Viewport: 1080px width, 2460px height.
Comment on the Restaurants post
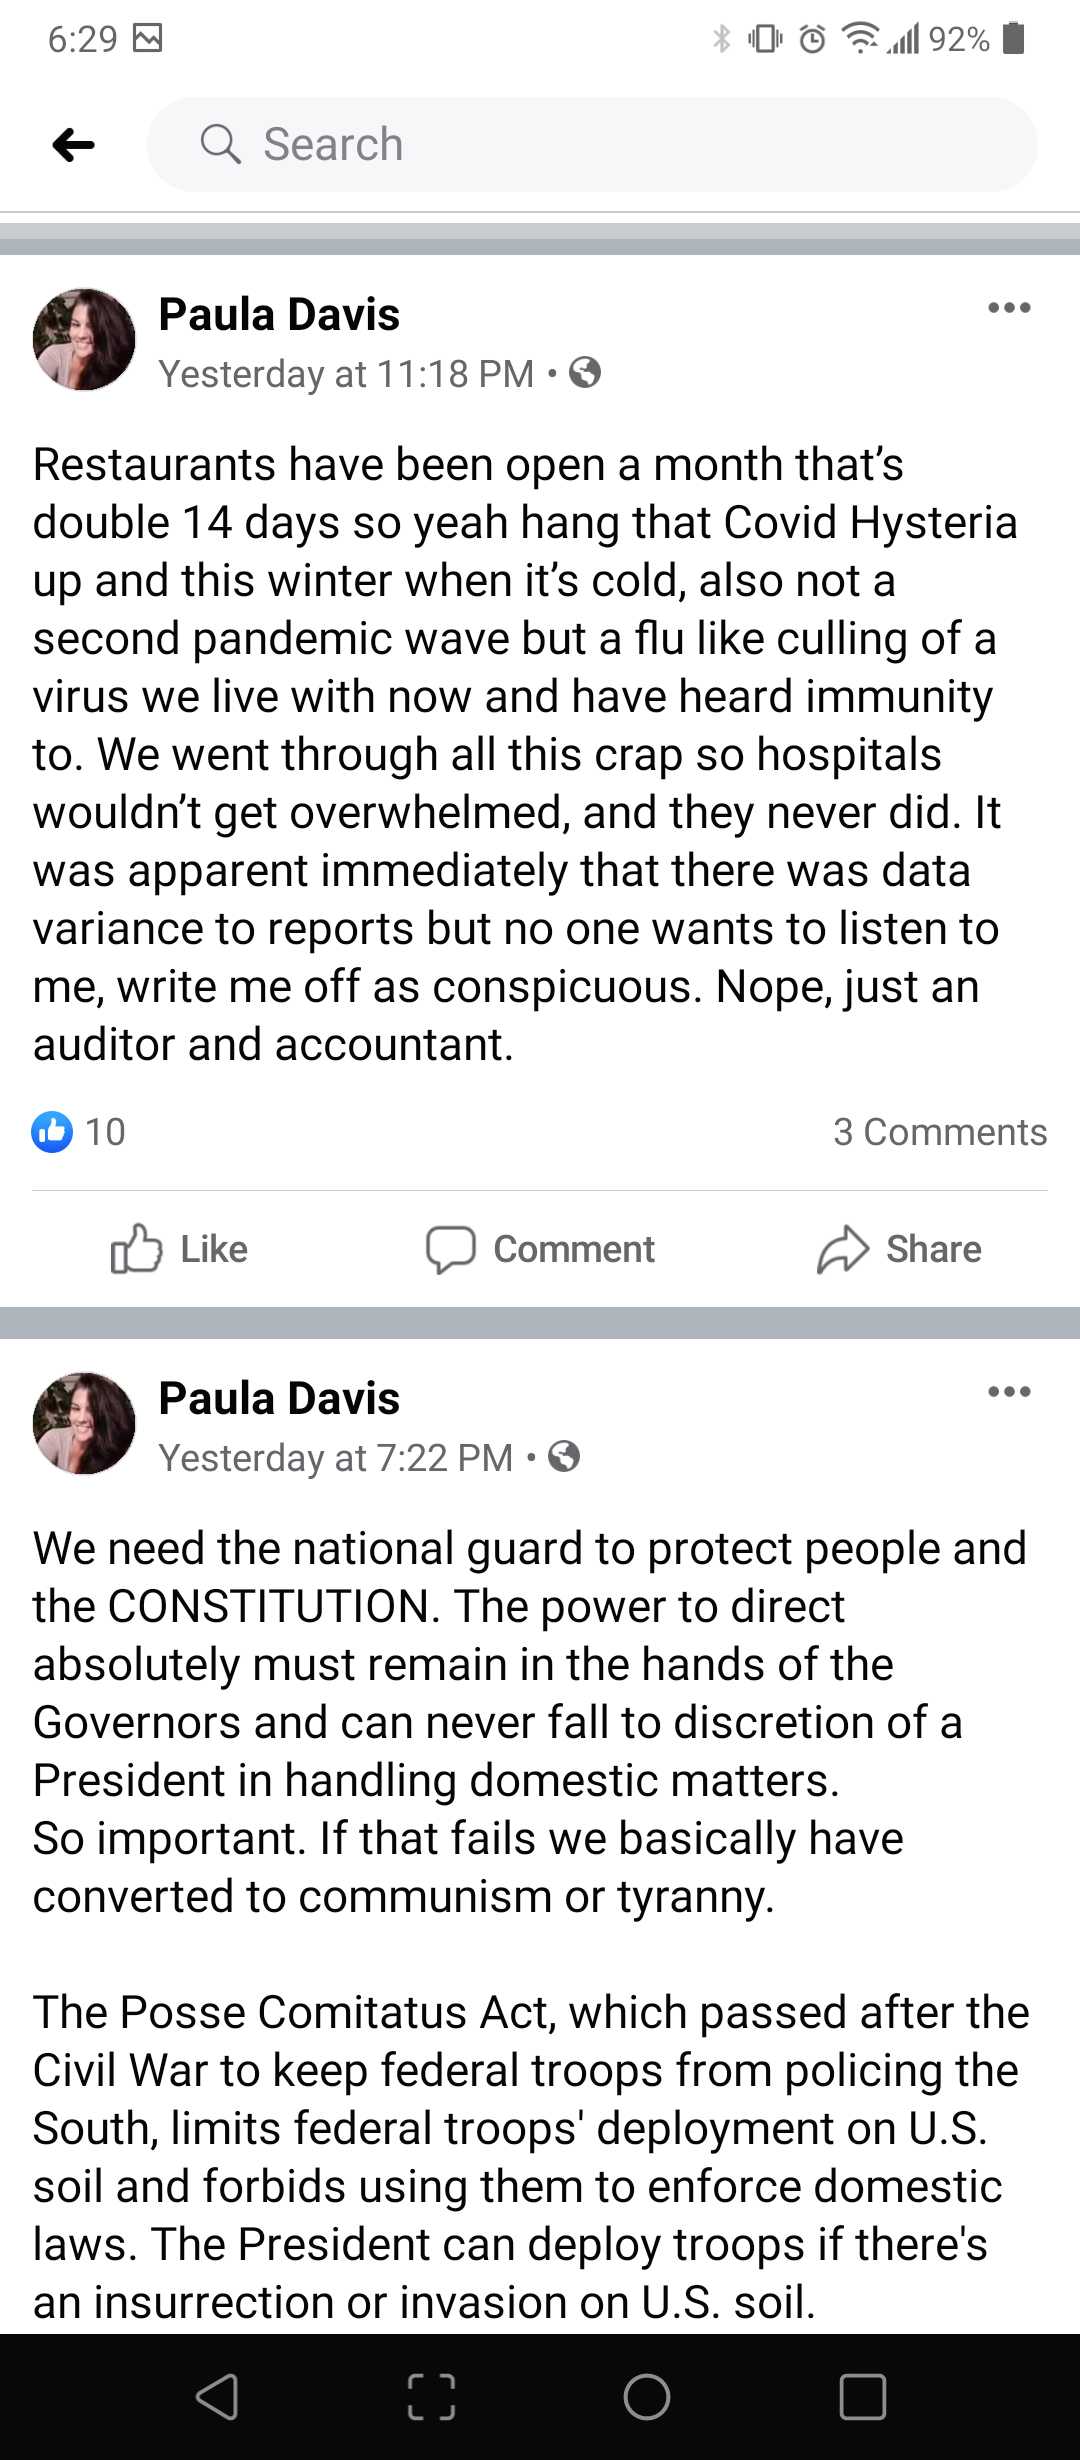540,1249
